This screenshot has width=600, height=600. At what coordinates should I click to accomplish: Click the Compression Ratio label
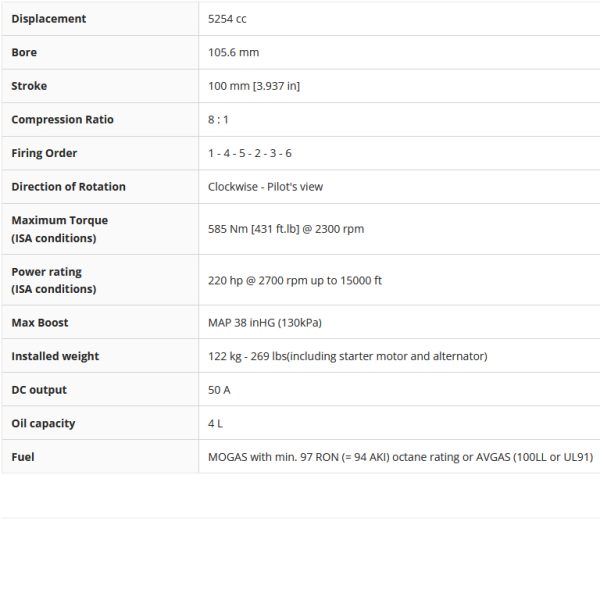(62, 120)
